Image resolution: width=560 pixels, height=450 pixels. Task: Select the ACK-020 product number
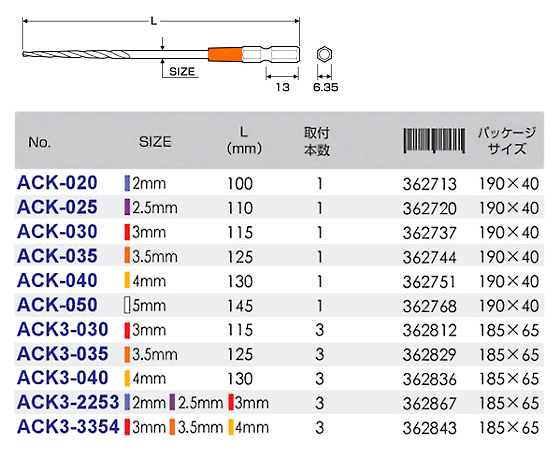[x=57, y=183]
